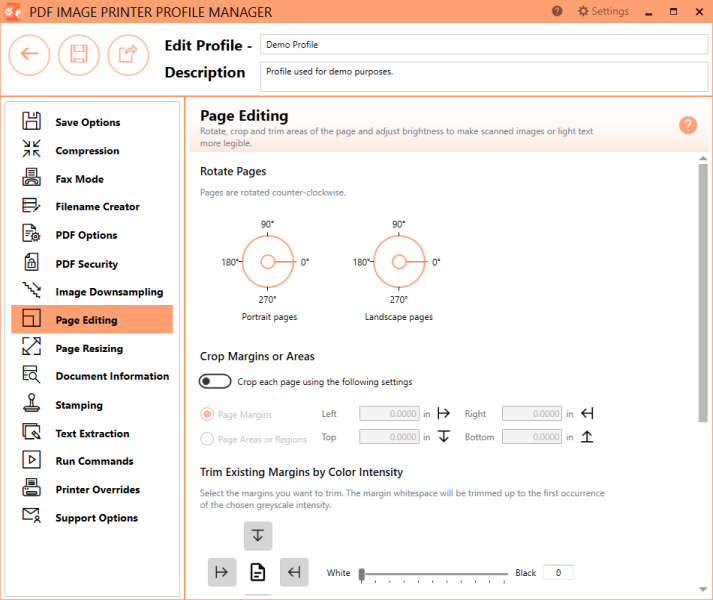
Task: Click the bottom margin arrow icon
Action: click(587, 436)
